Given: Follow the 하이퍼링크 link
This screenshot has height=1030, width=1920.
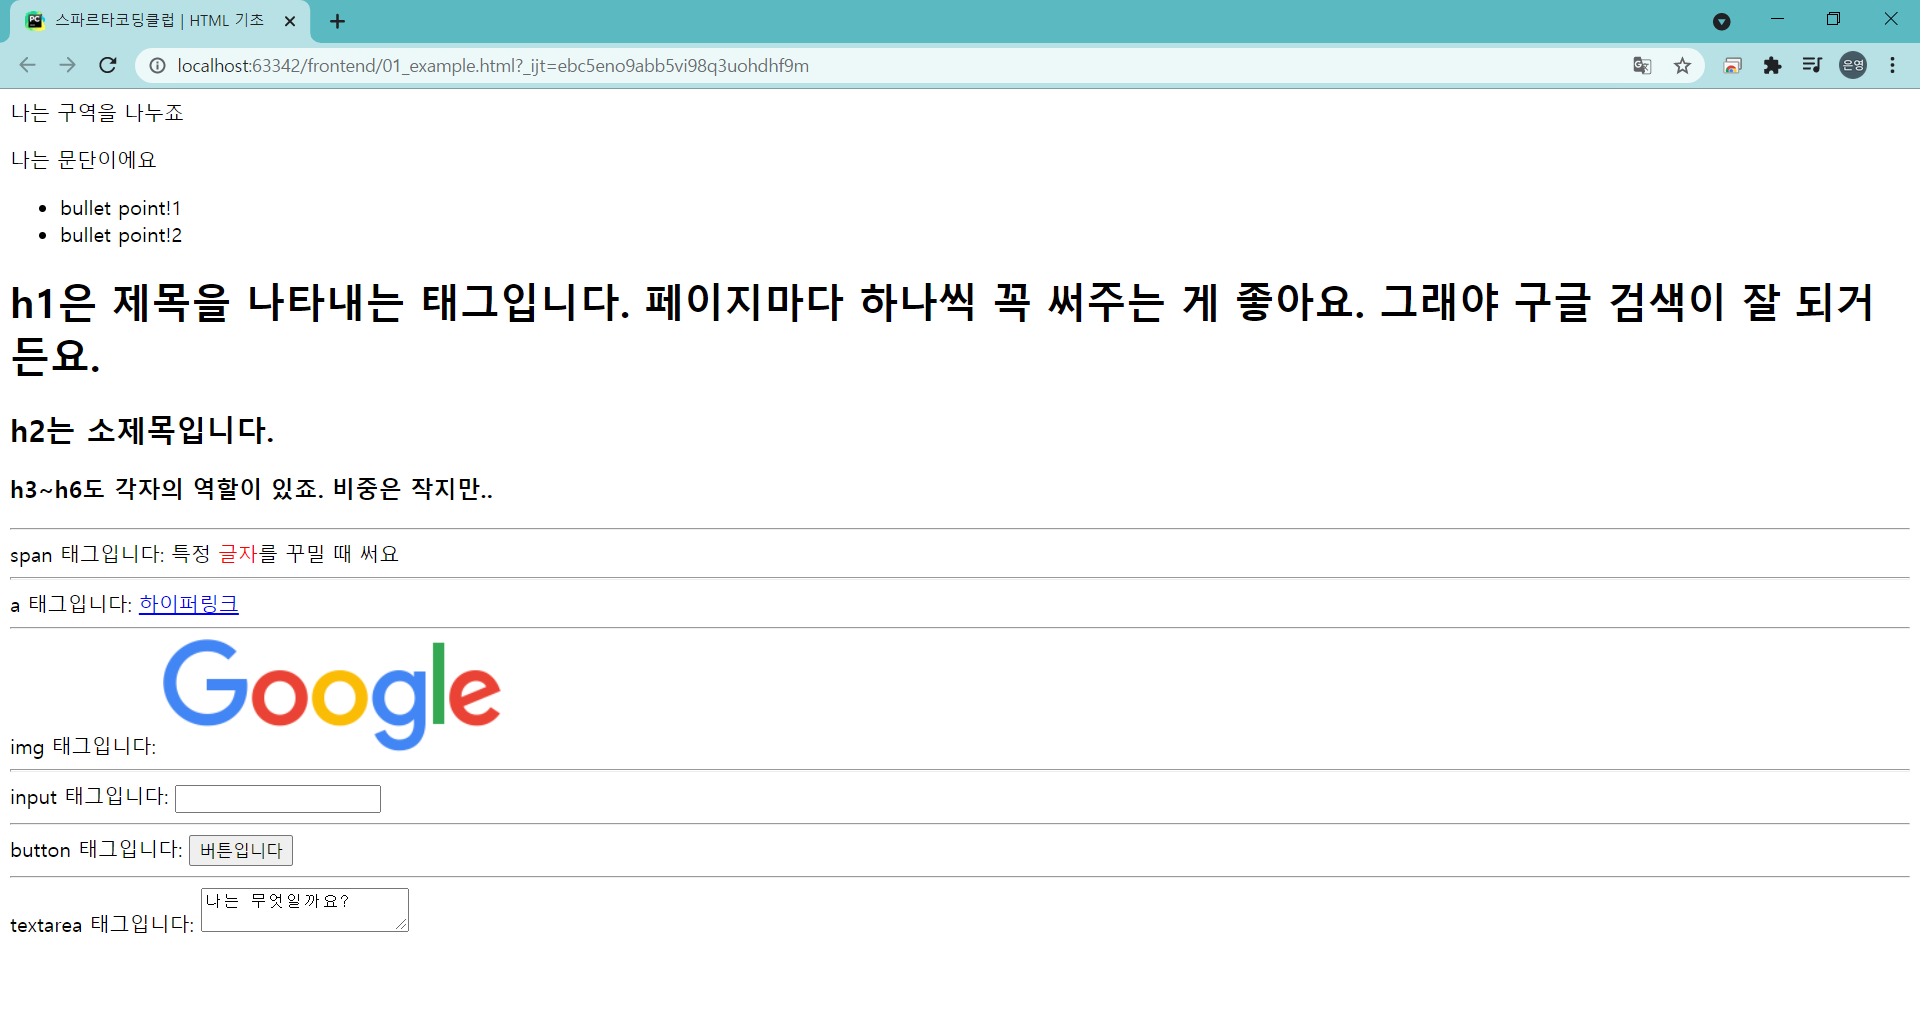Looking at the screenshot, I should pyautogui.click(x=189, y=604).
